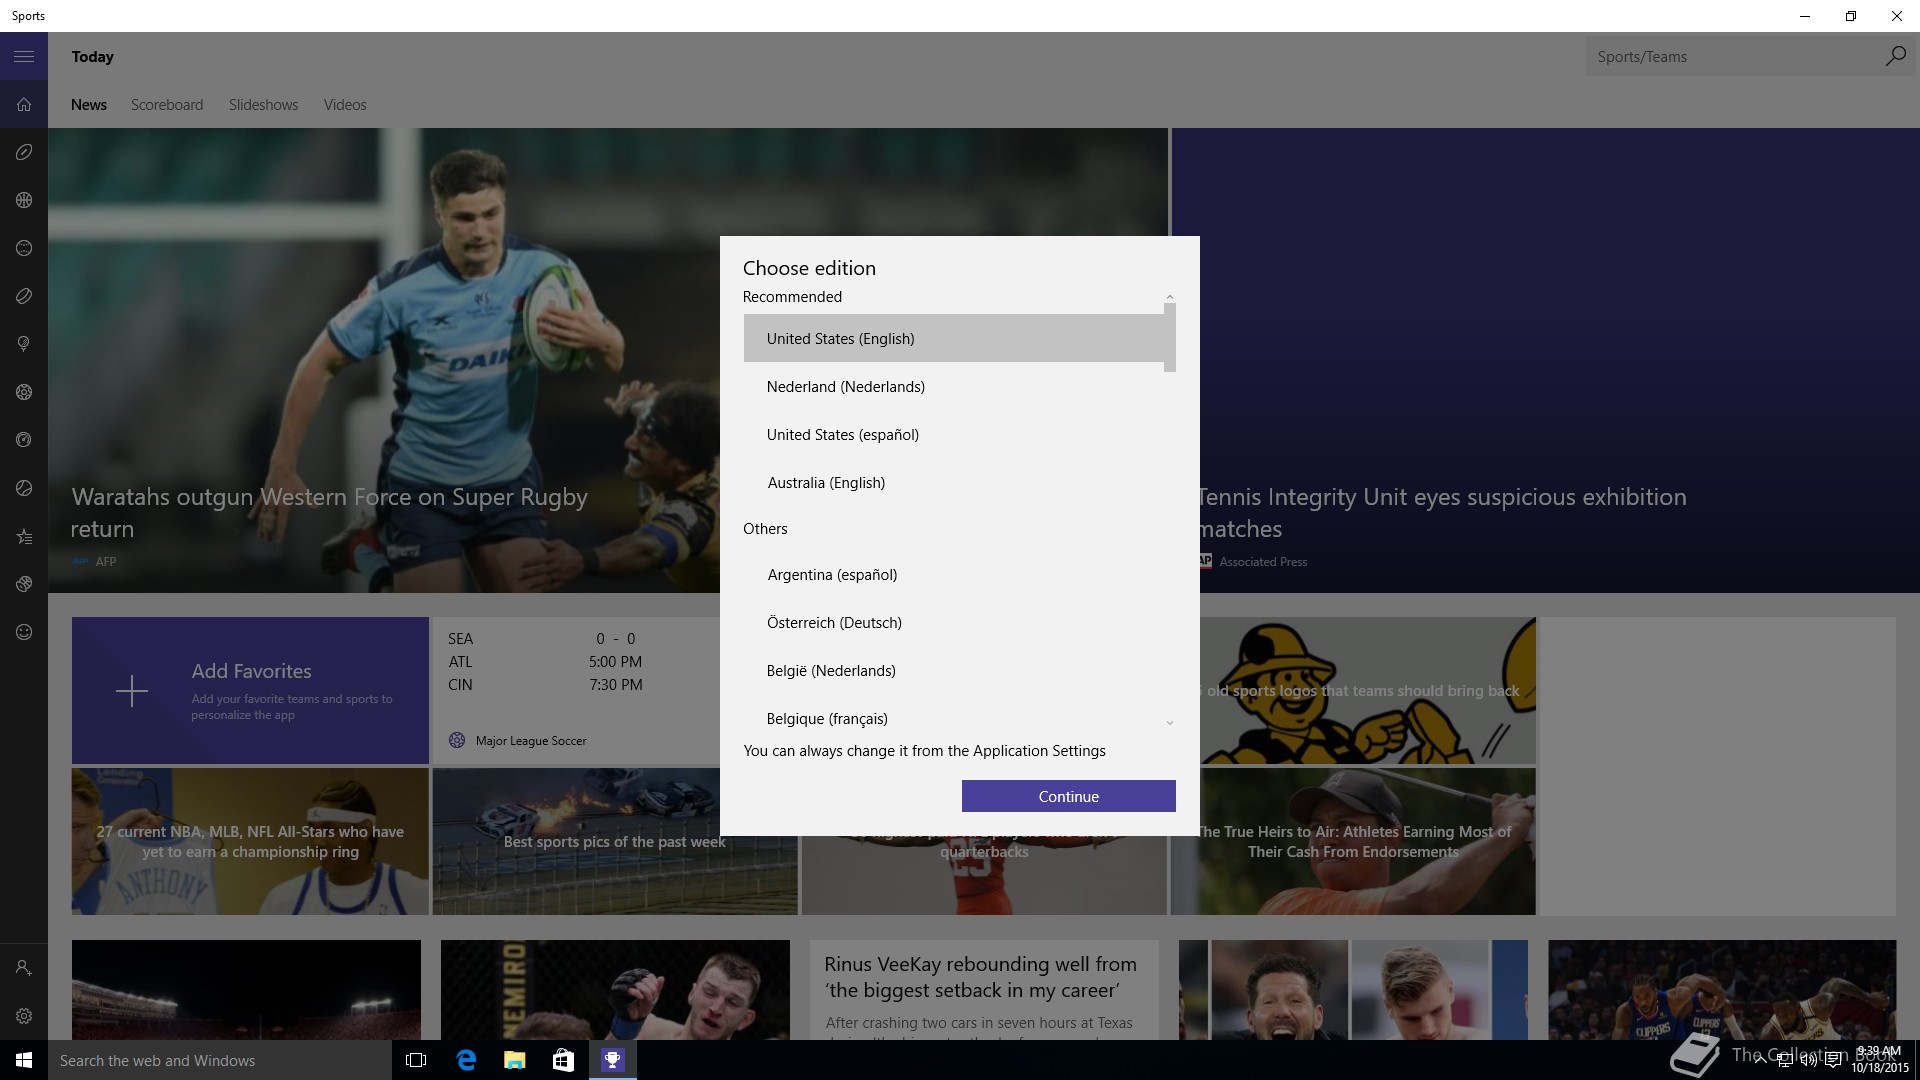Open the hockey puck section icon
Viewport: 1920px width, 1080px height.
coord(24,296)
